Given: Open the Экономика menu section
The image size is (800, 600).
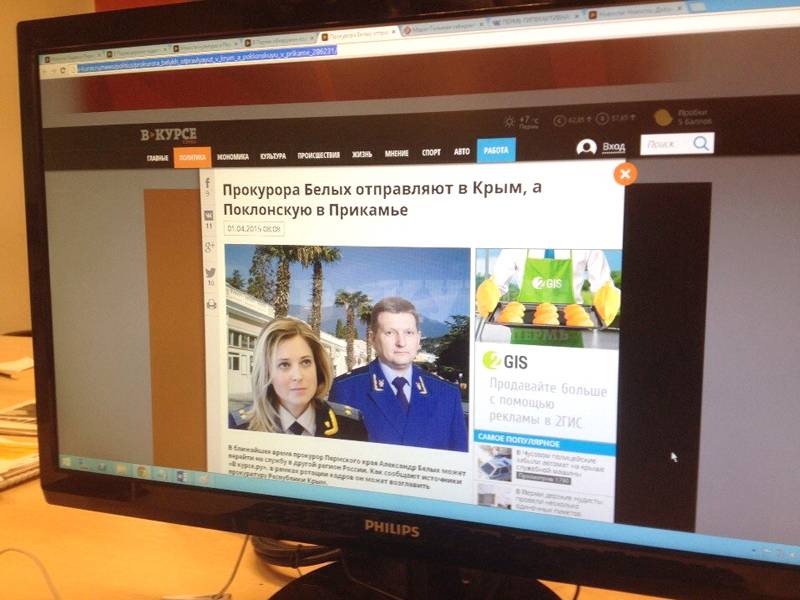Looking at the screenshot, I should click(x=233, y=157).
